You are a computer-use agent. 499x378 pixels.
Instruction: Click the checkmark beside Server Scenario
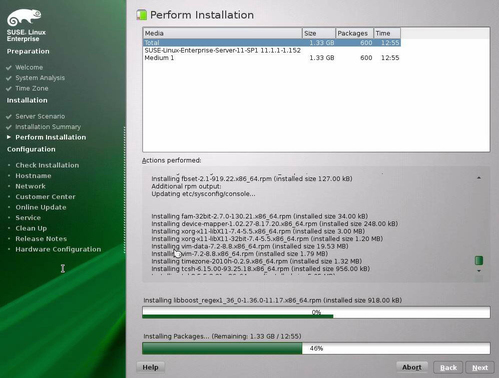[9, 117]
